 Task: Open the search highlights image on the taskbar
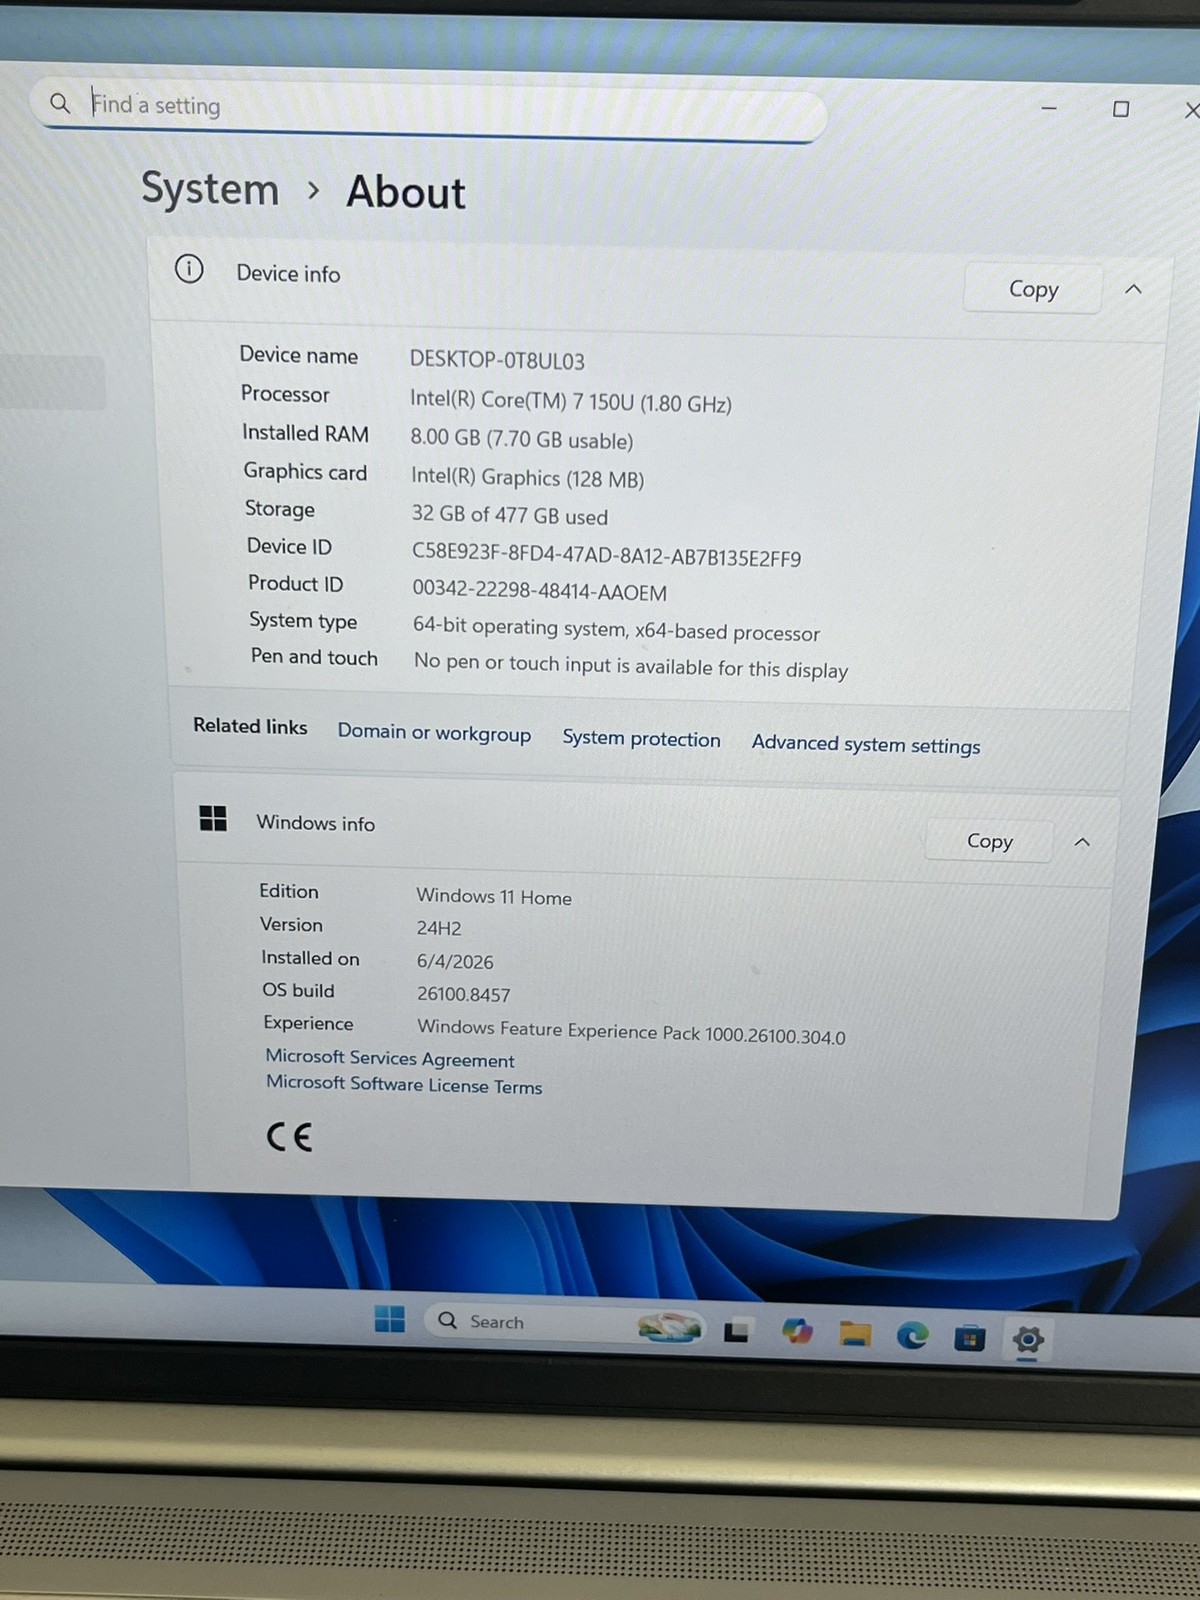pyautogui.click(x=670, y=1327)
